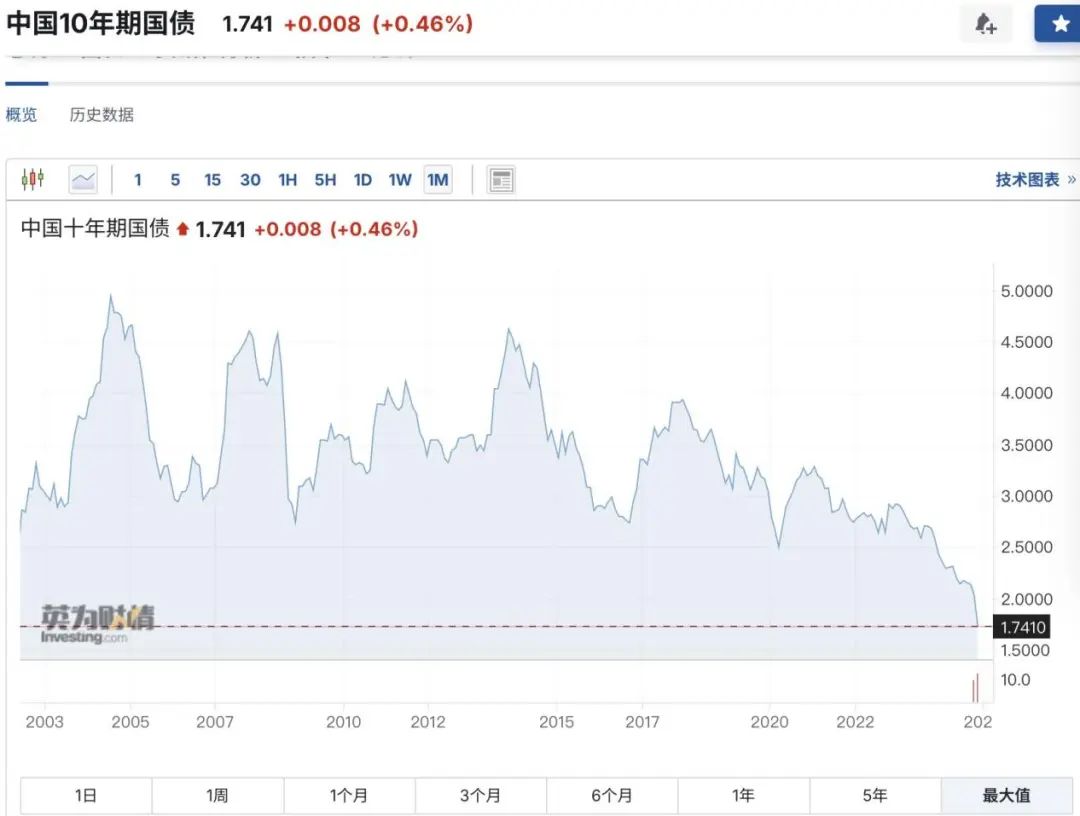Set chart range to 6个月

(612, 795)
